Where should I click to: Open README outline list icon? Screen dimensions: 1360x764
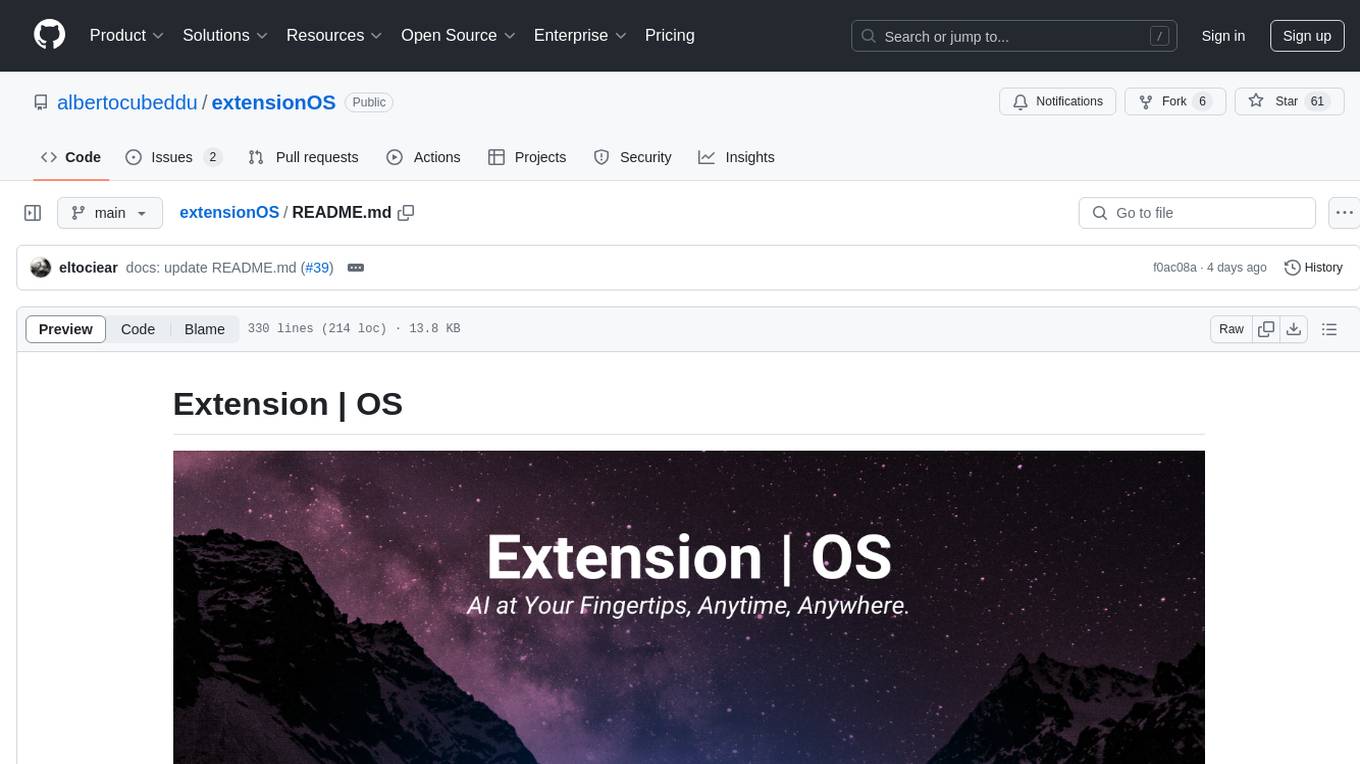1329,329
